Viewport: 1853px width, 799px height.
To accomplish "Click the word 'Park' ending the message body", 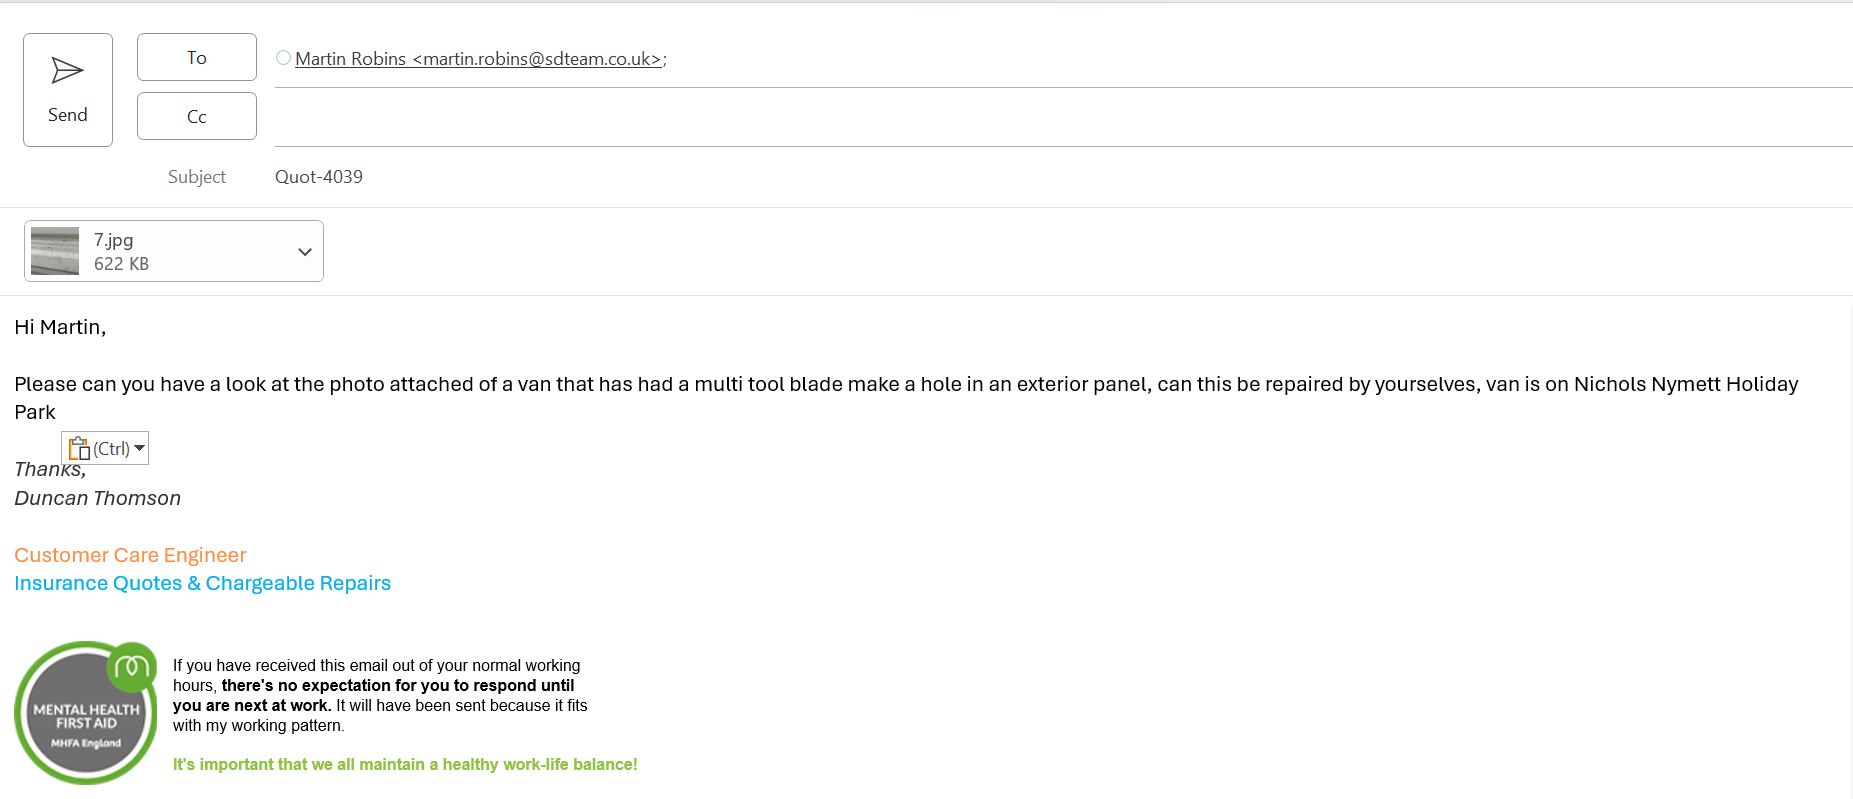I will click(35, 412).
